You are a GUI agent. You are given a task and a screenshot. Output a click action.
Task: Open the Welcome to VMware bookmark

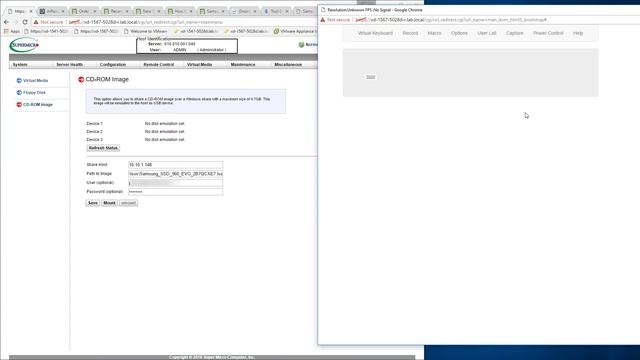[145, 31]
